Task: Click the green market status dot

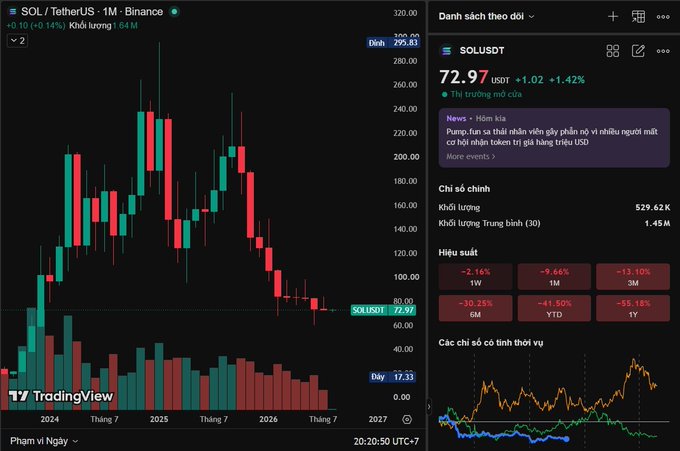Action: (x=174, y=12)
